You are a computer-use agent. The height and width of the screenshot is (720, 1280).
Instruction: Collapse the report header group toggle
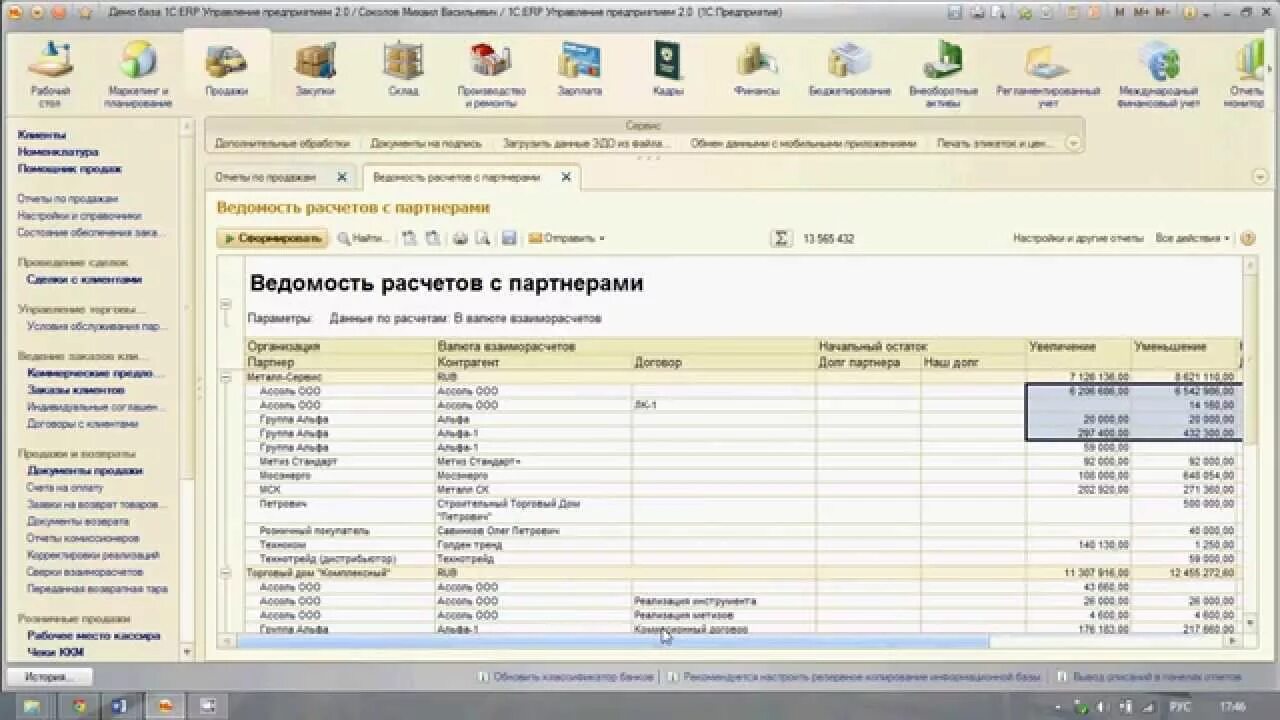tap(225, 304)
